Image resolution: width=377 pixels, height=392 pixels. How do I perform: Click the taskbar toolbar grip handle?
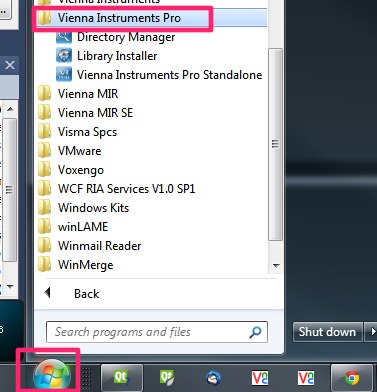click(x=87, y=378)
